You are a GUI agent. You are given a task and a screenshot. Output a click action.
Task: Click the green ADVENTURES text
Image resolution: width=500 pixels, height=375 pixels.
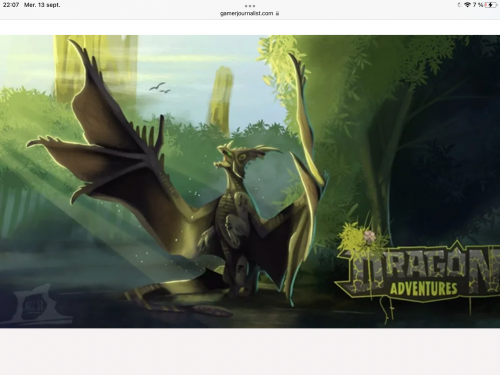(424, 289)
